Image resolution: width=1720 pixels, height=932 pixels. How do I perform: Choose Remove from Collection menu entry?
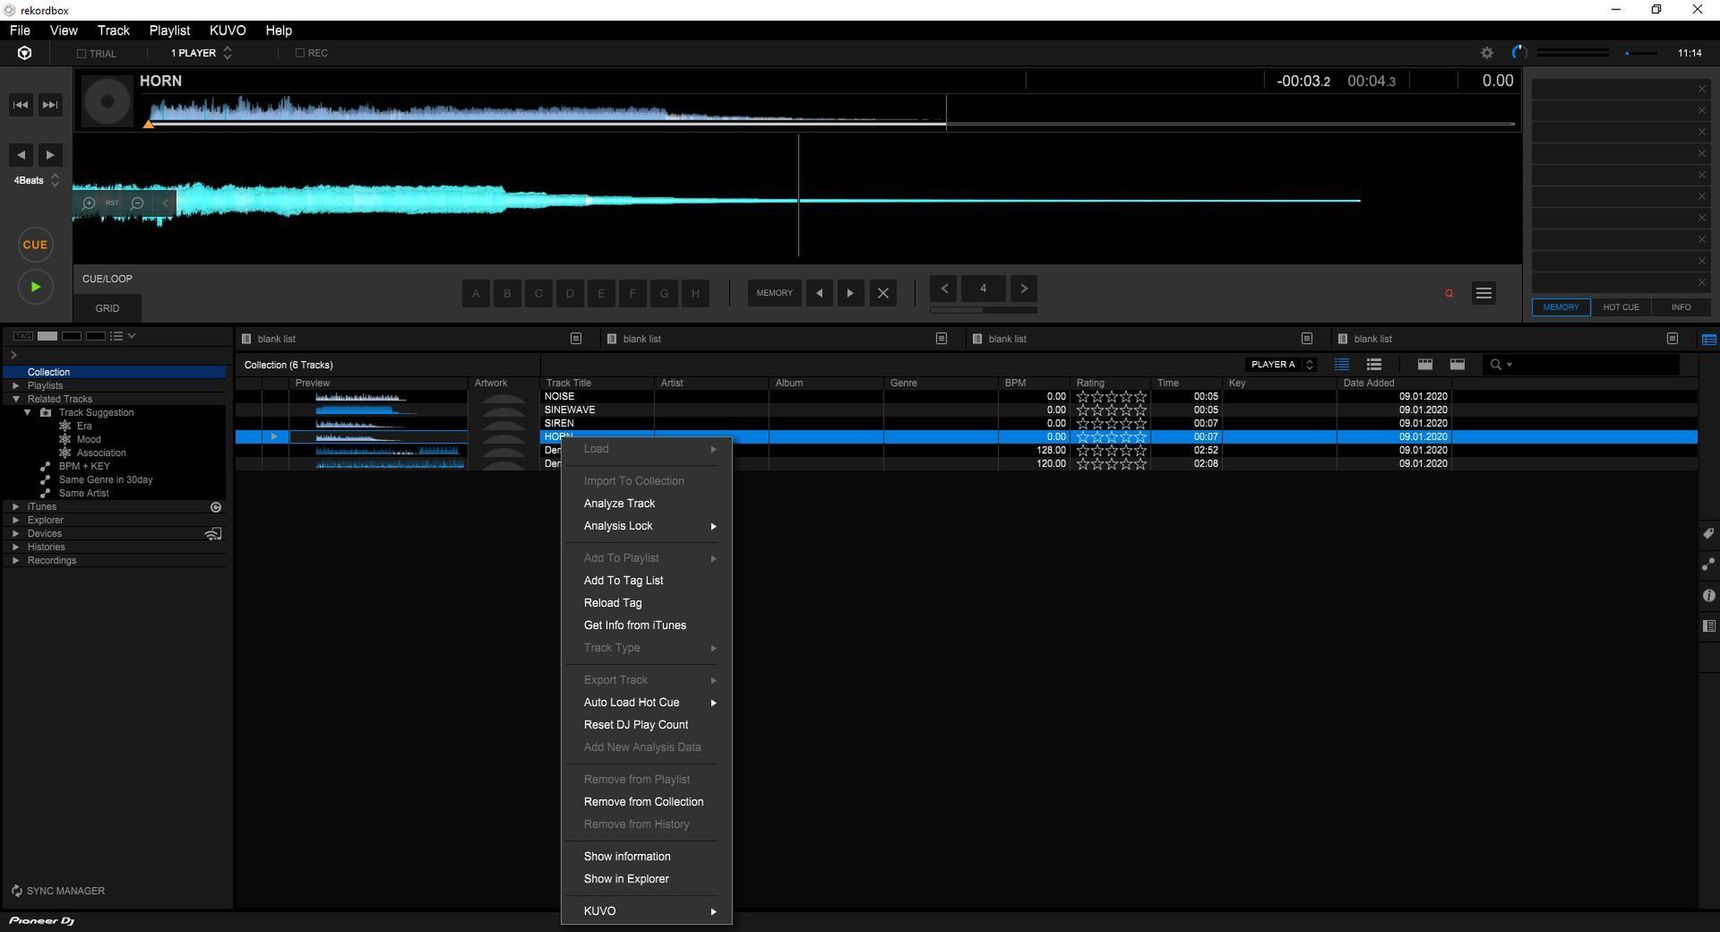click(x=646, y=802)
